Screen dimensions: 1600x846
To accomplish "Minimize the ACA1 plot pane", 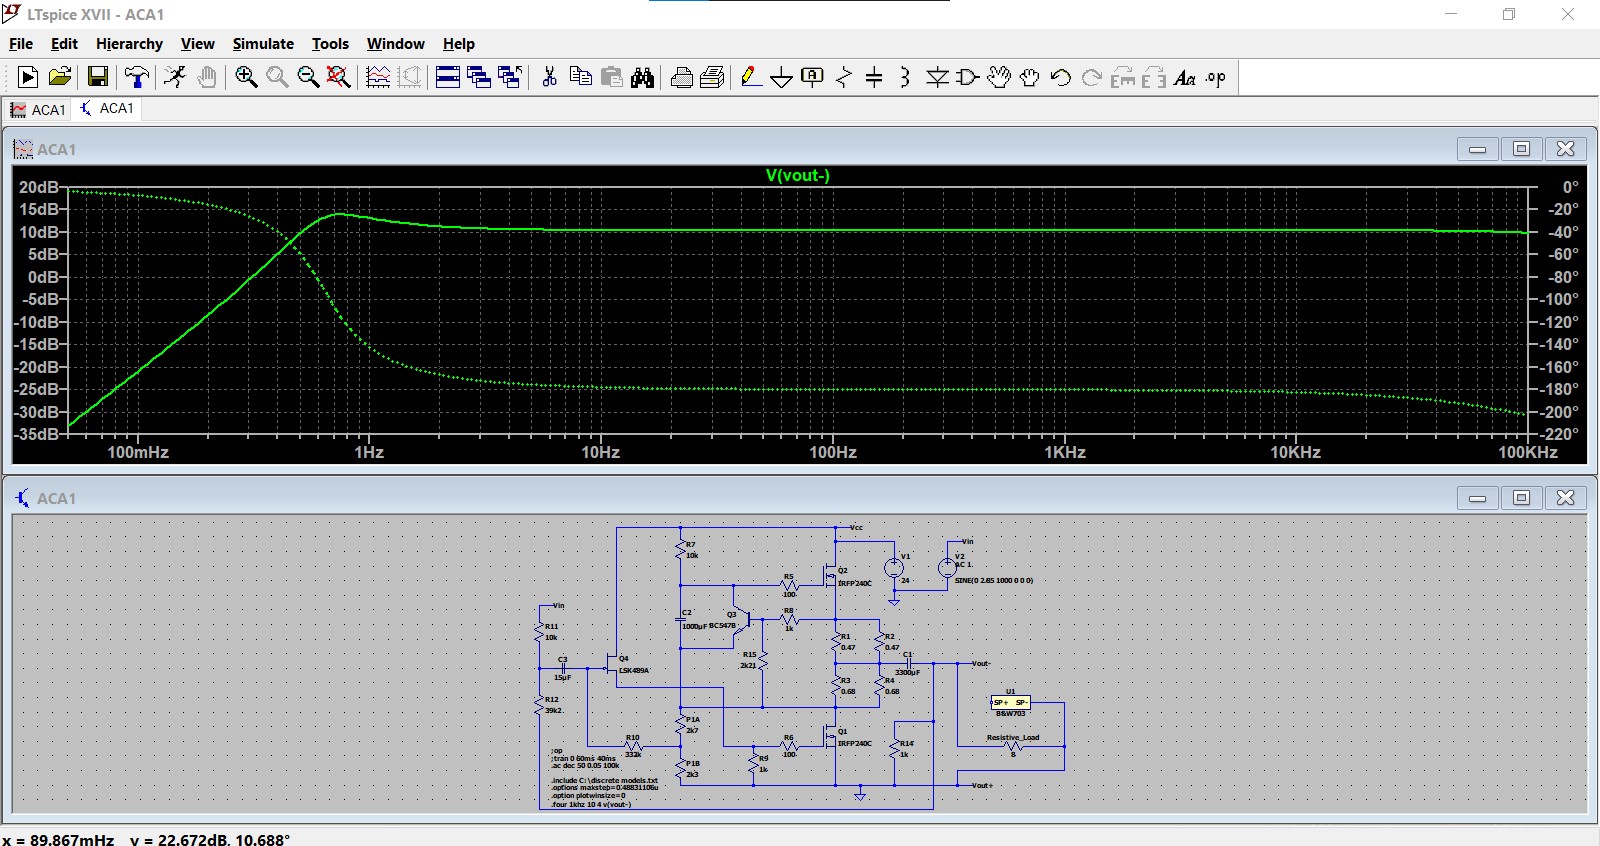I will [x=1477, y=149].
